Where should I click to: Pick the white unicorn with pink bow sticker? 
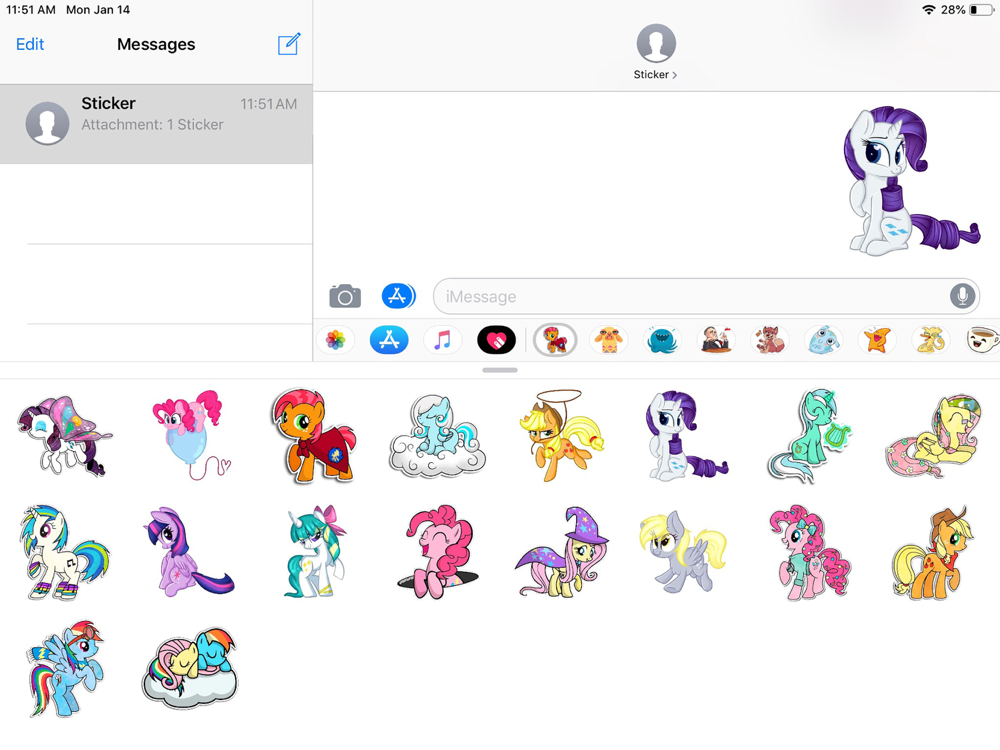pos(315,552)
